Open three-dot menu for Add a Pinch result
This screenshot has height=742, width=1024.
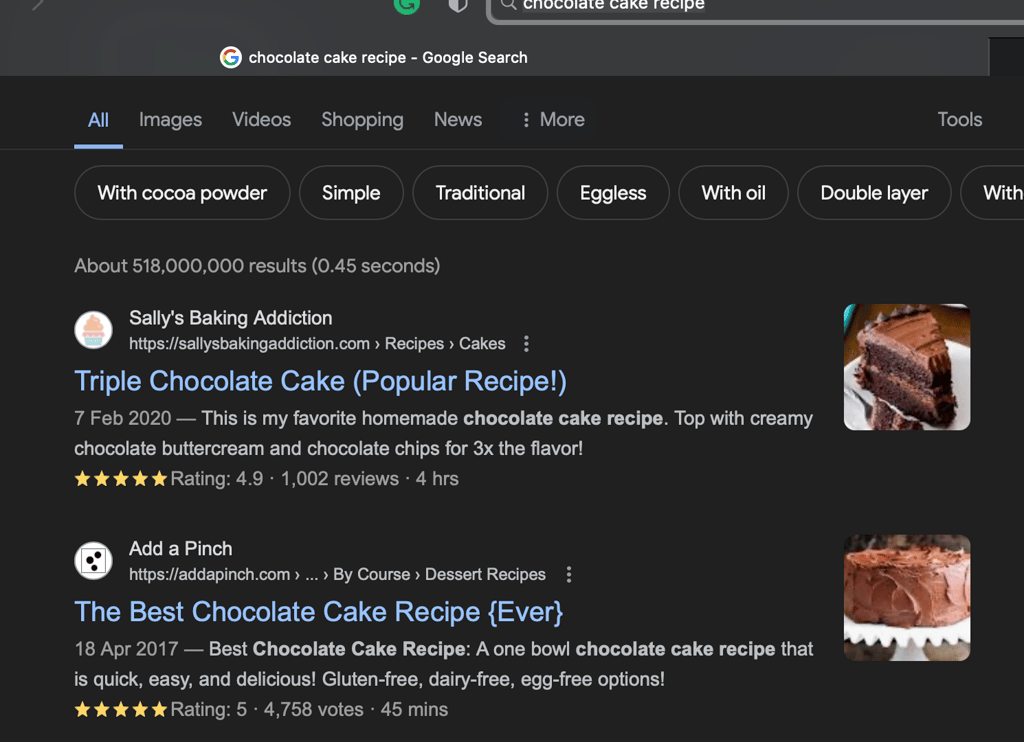point(569,575)
